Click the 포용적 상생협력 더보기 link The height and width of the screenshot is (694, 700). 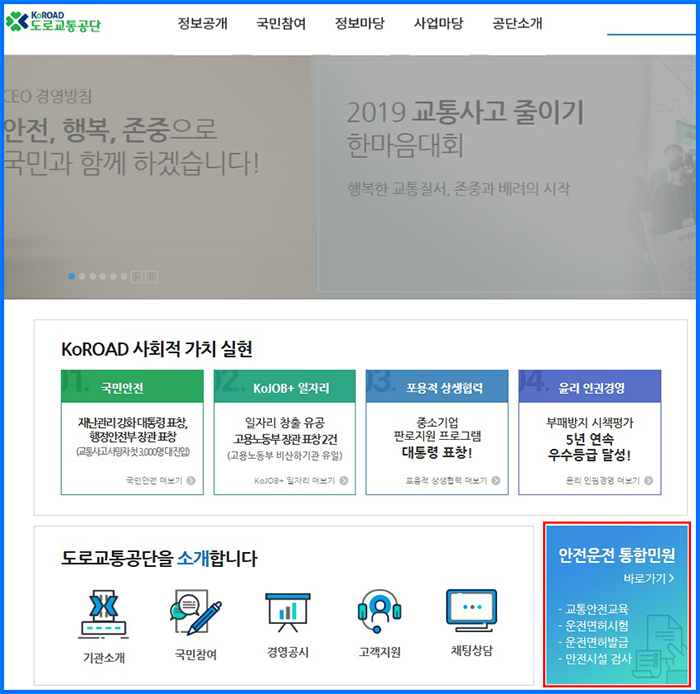coord(446,480)
